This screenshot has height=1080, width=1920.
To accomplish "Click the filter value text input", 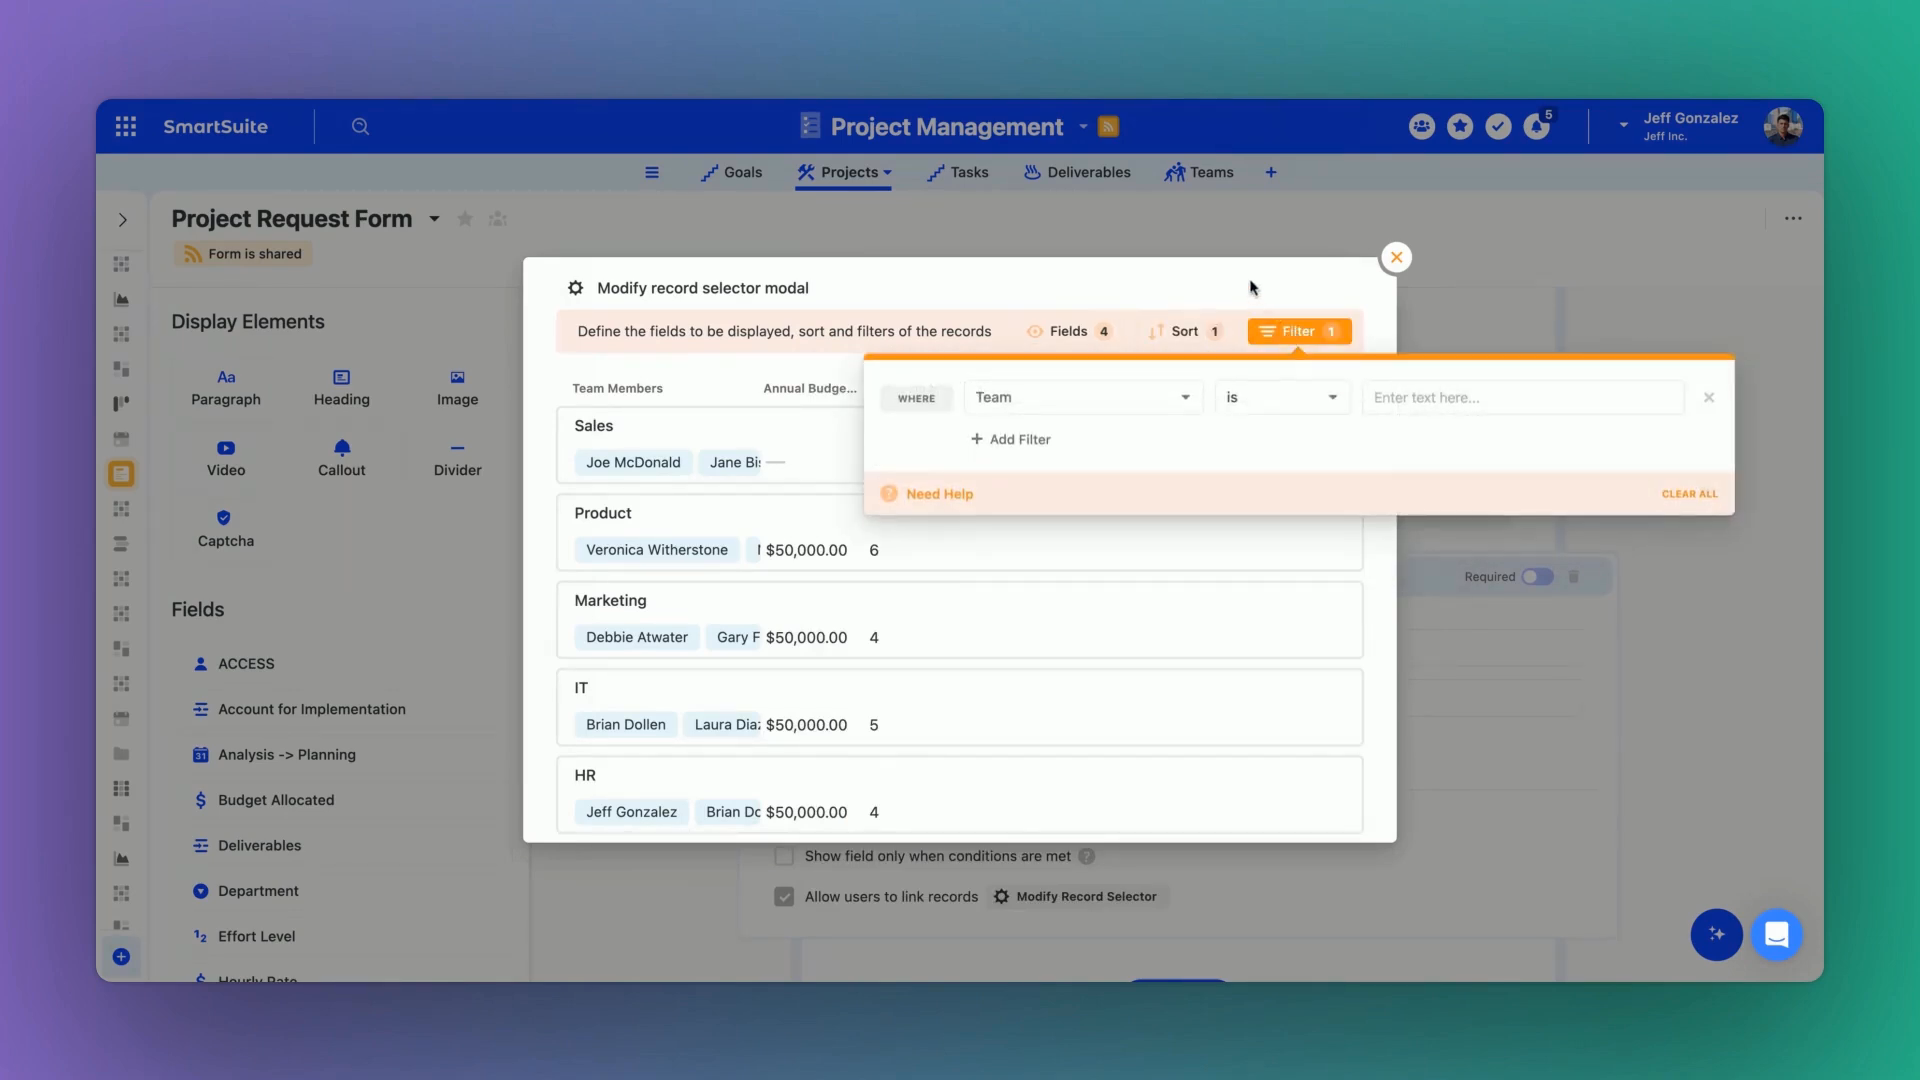I will point(1523,398).
